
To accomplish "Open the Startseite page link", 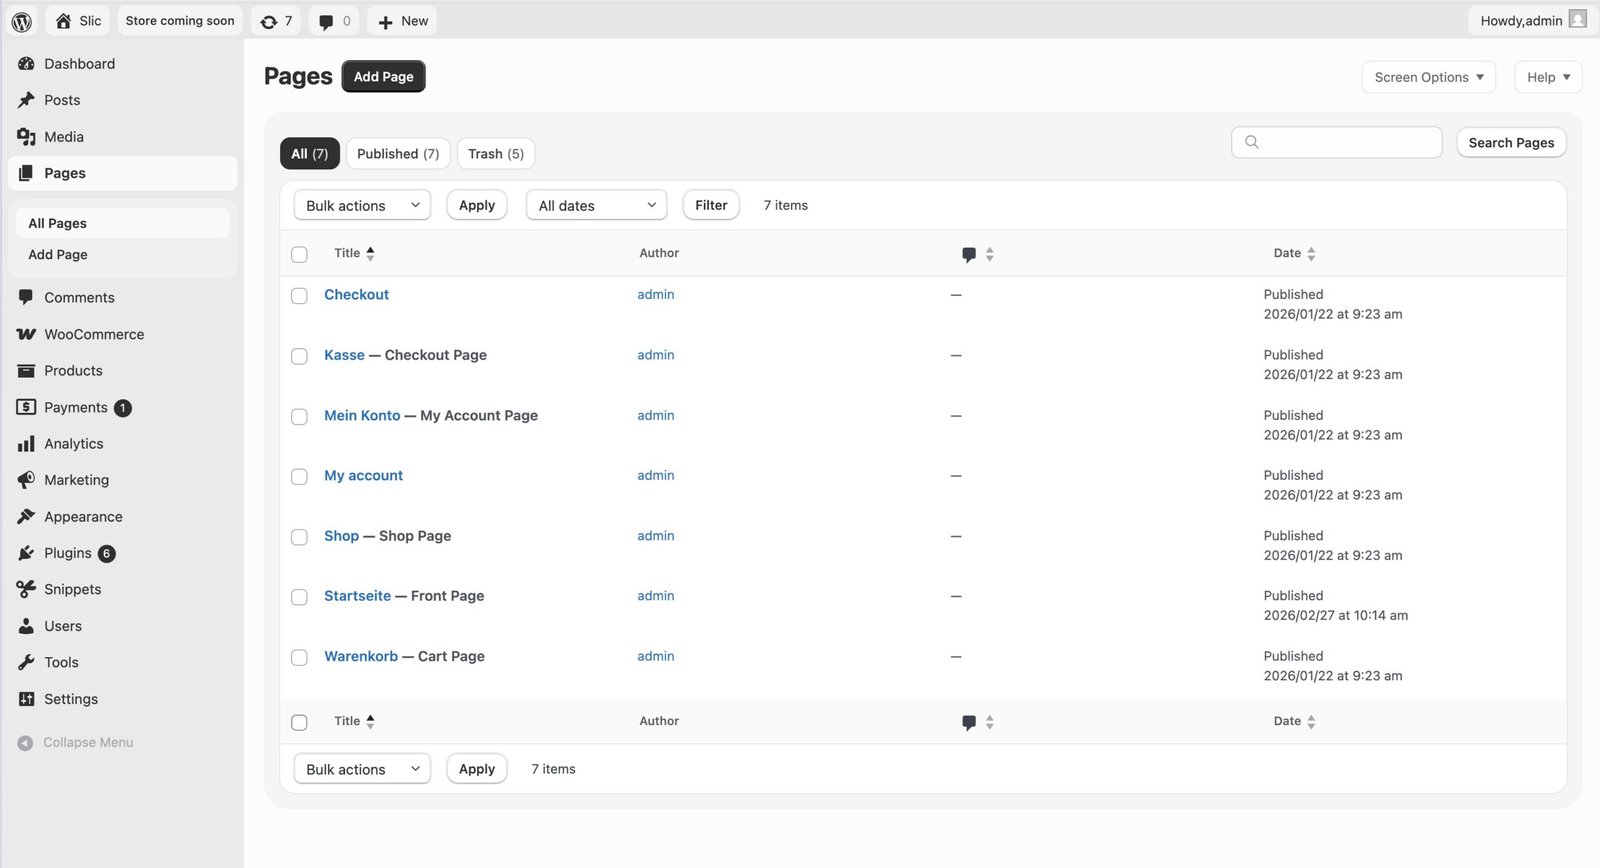I will point(357,596).
